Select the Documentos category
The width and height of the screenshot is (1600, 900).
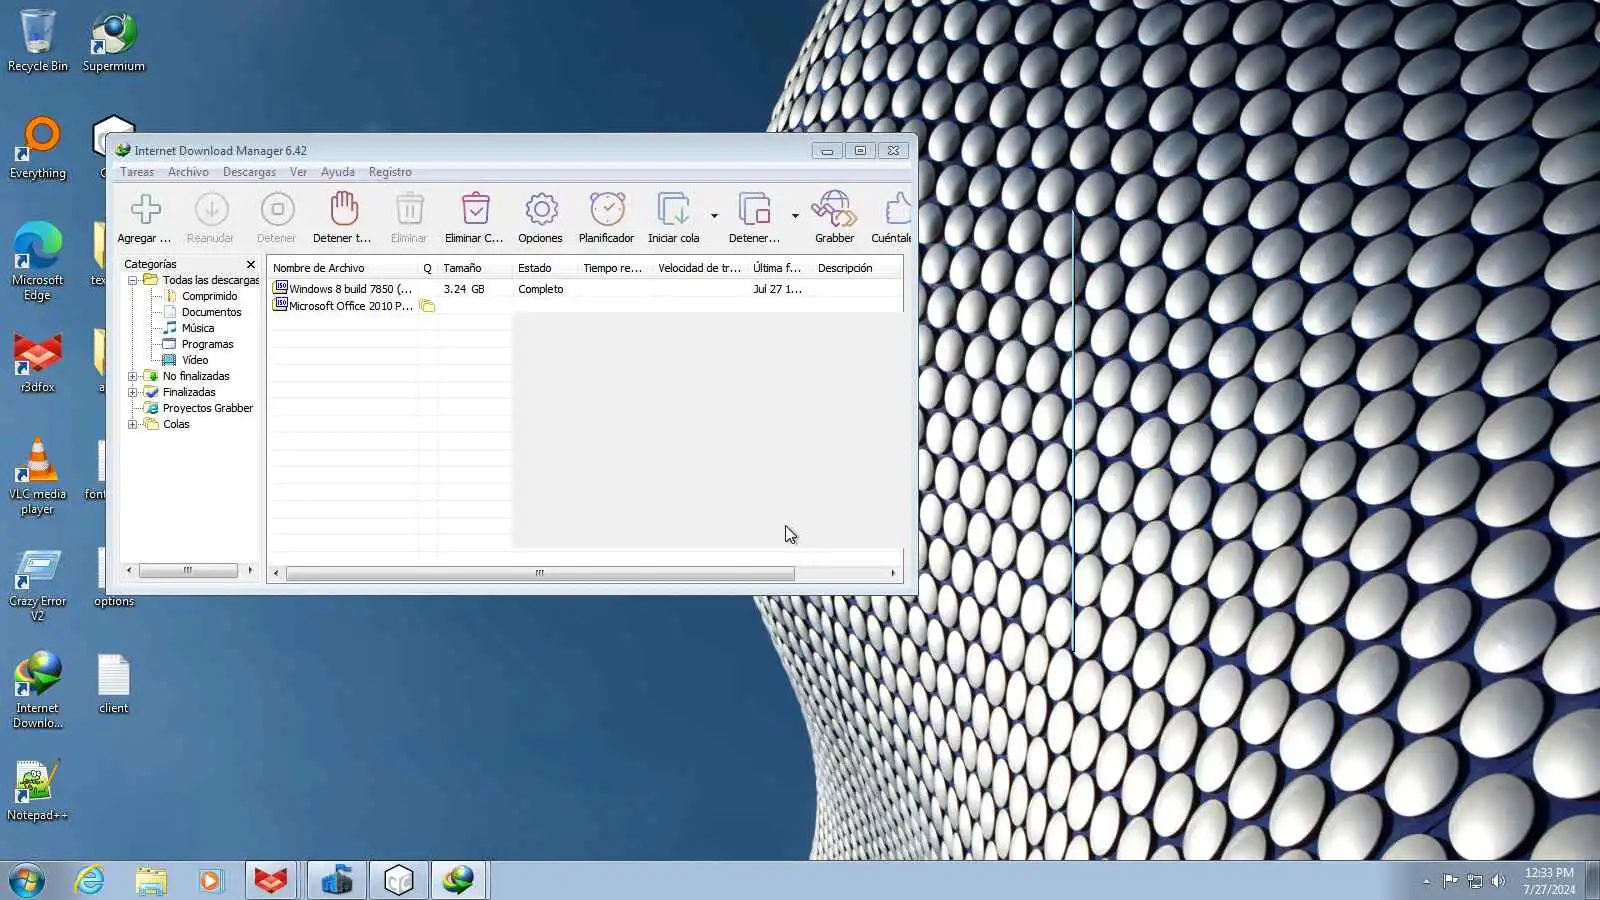(211, 312)
